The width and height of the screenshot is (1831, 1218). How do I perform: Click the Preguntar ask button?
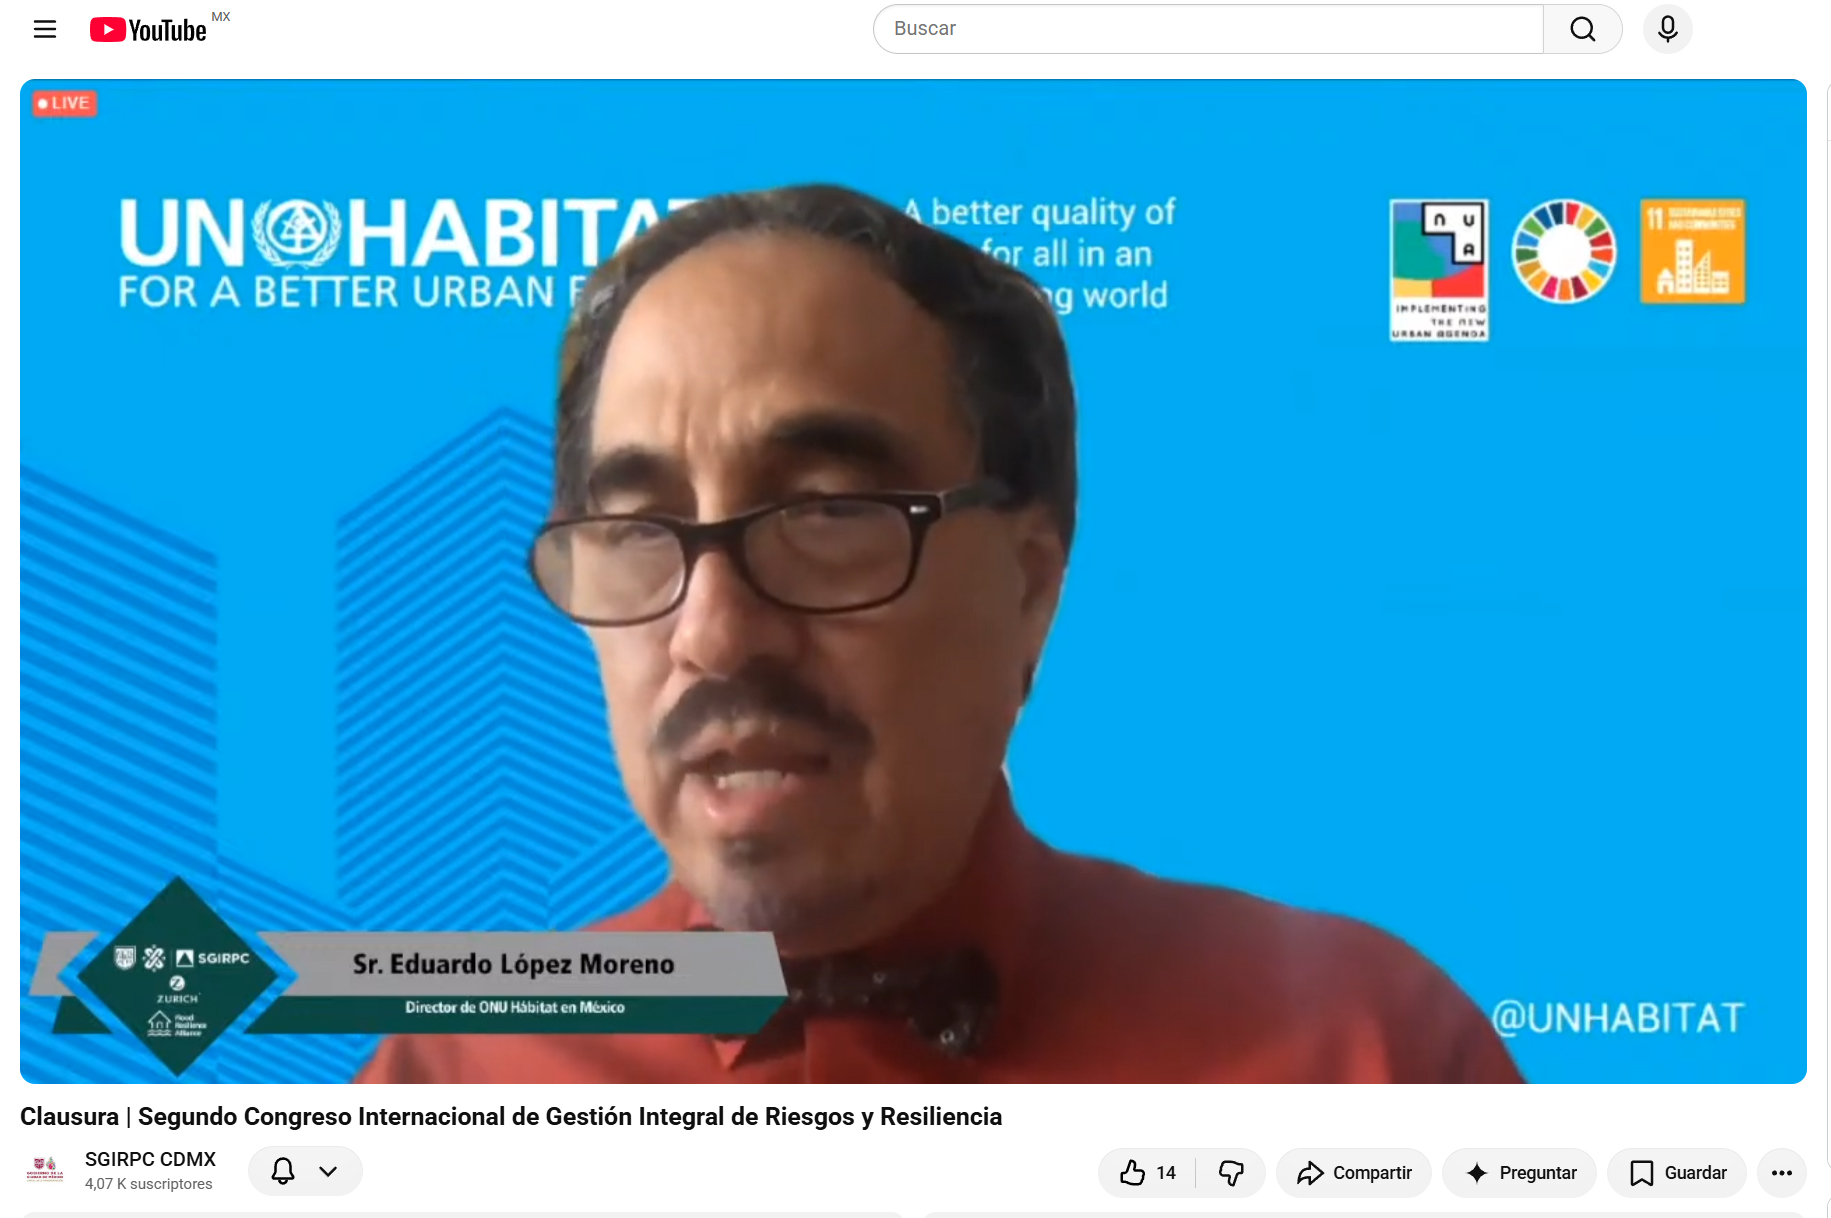(x=1520, y=1172)
